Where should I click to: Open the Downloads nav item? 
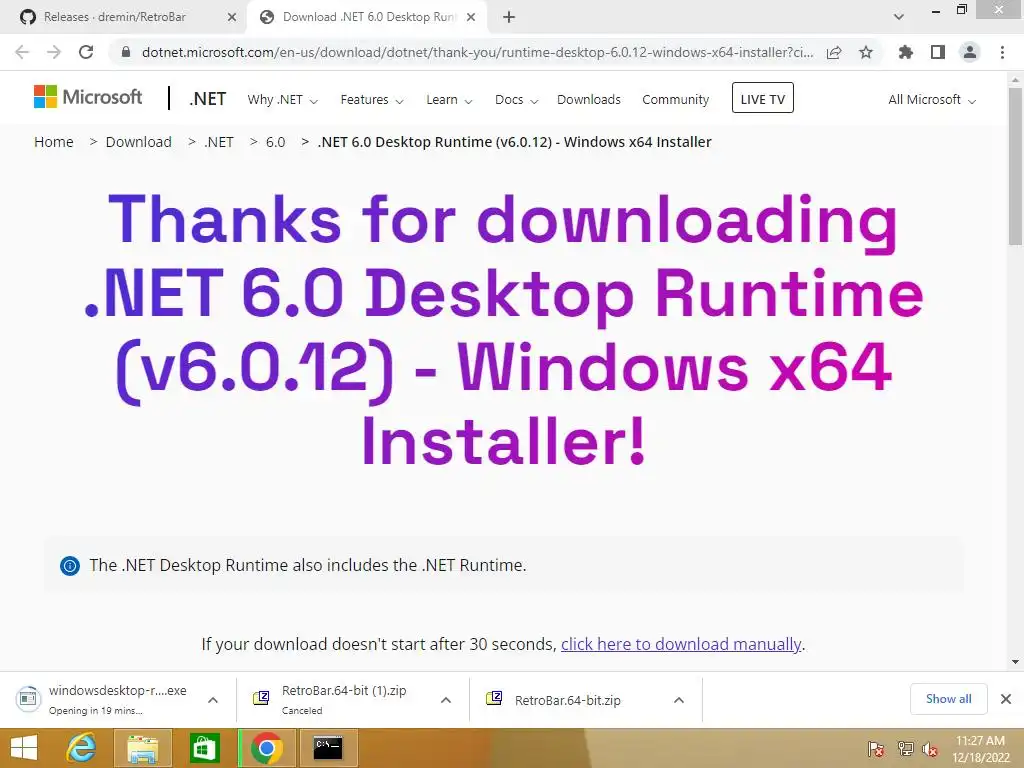pyautogui.click(x=588, y=100)
